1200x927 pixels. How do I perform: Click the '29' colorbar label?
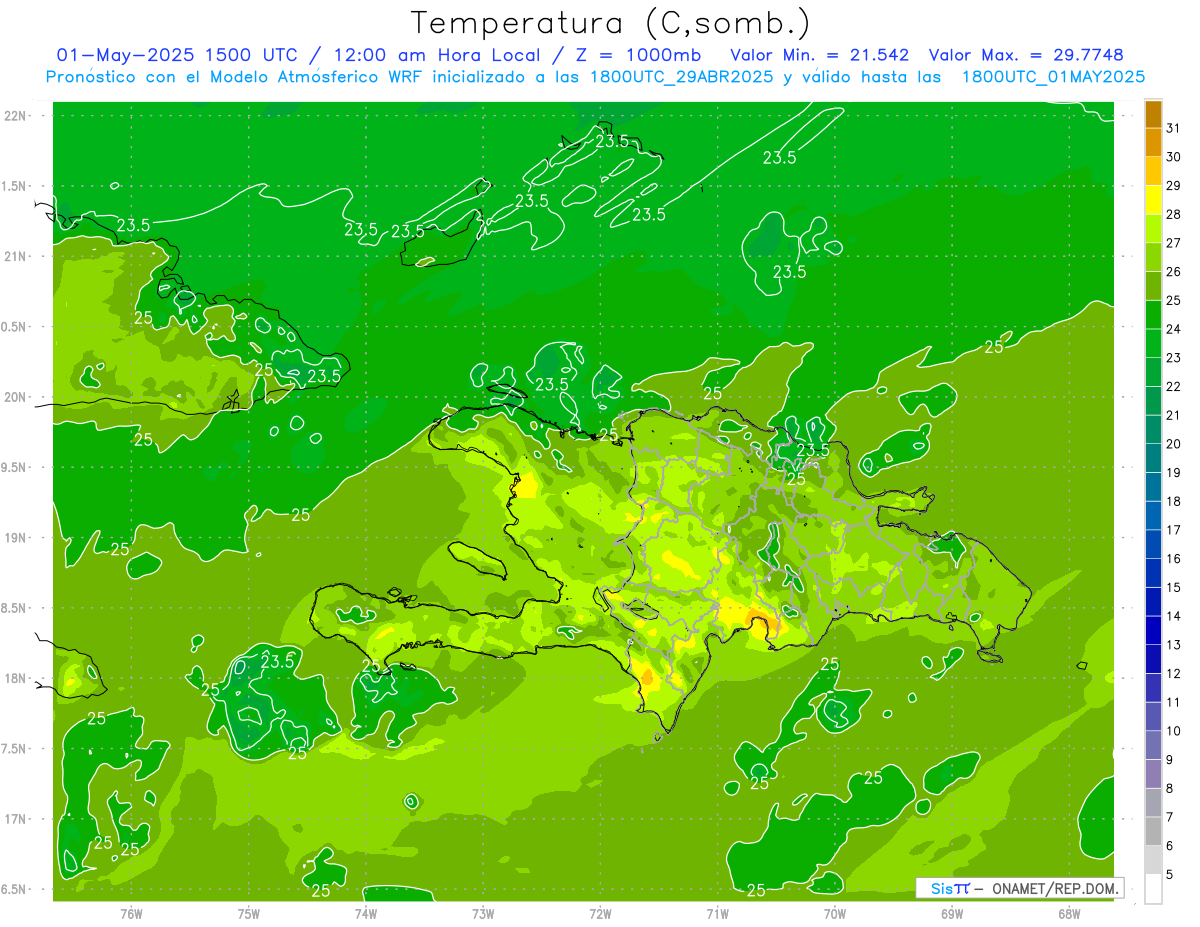coord(1174,185)
